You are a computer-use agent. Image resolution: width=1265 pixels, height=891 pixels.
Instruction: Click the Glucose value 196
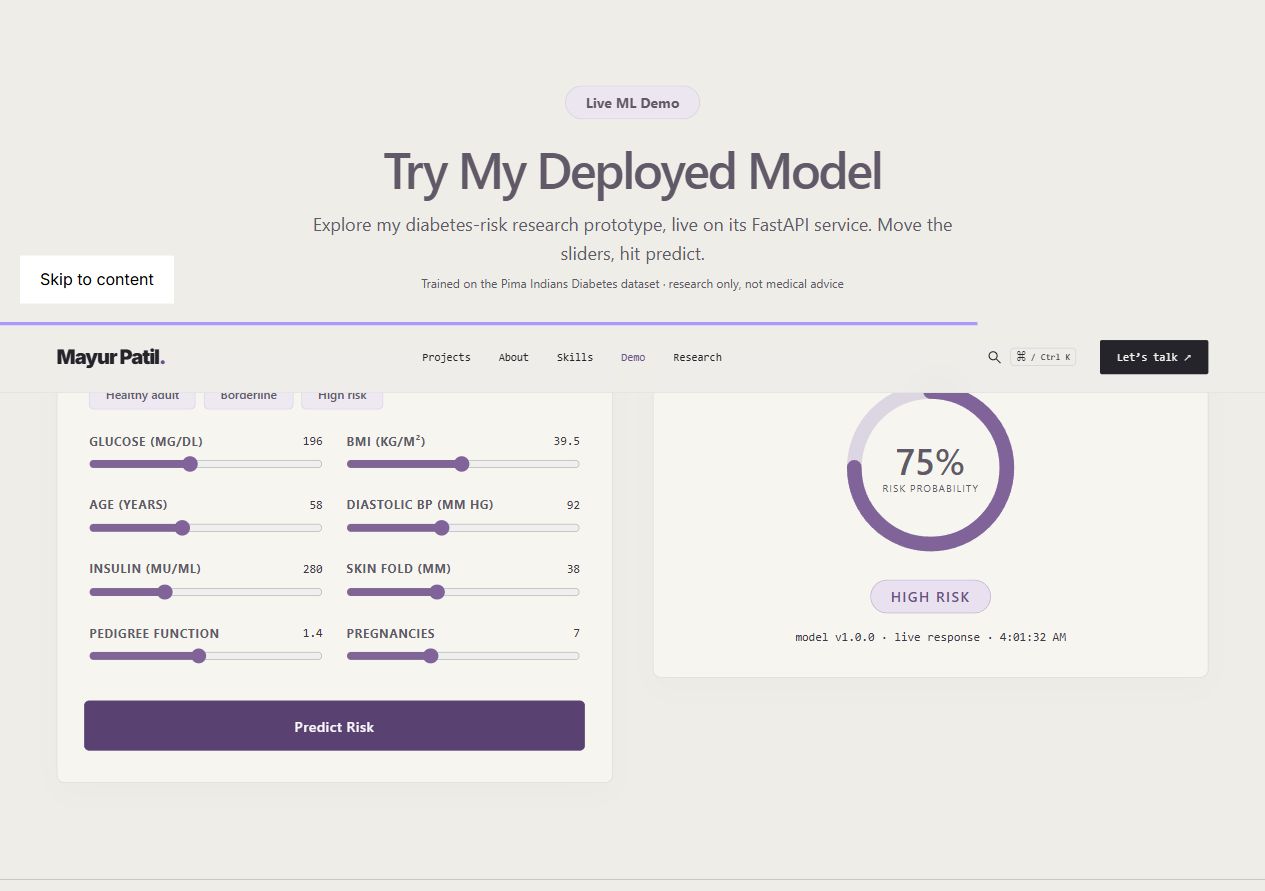click(x=312, y=441)
